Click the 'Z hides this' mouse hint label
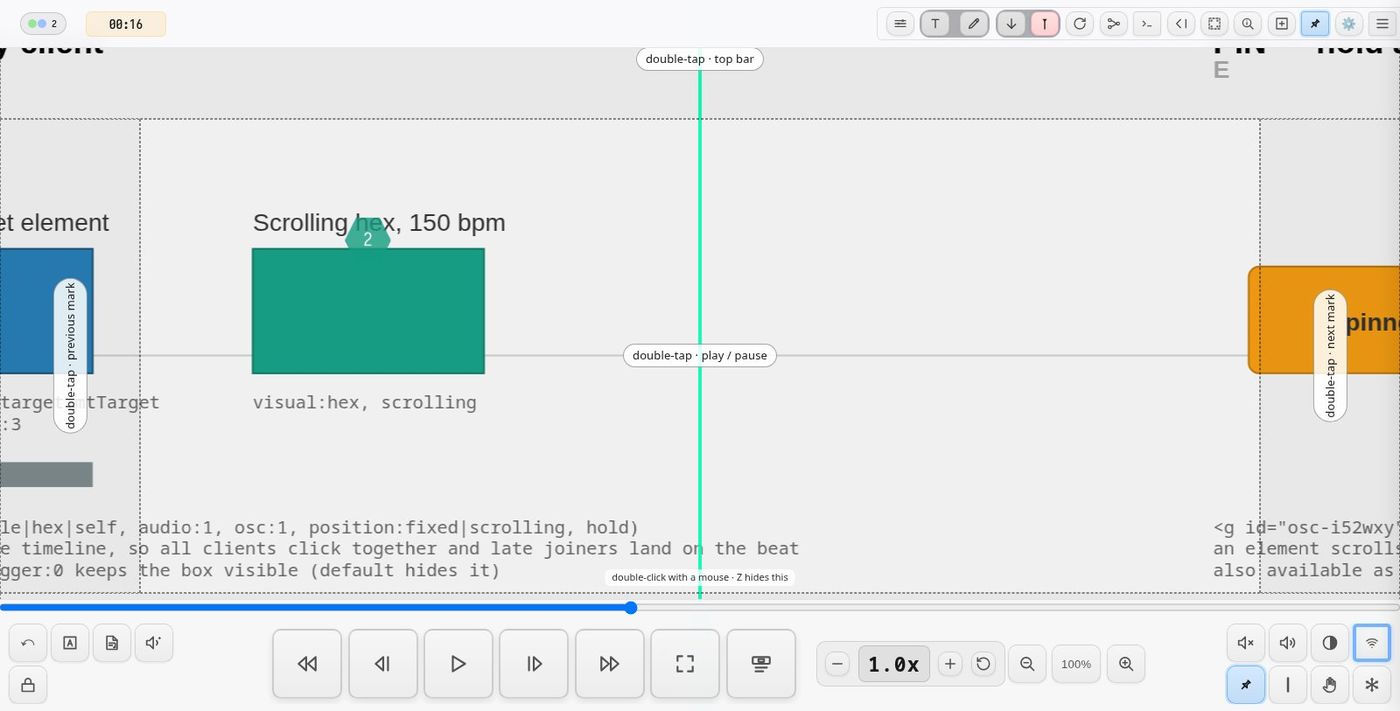This screenshot has width=1400, height=711. click(x=700, y=577)
